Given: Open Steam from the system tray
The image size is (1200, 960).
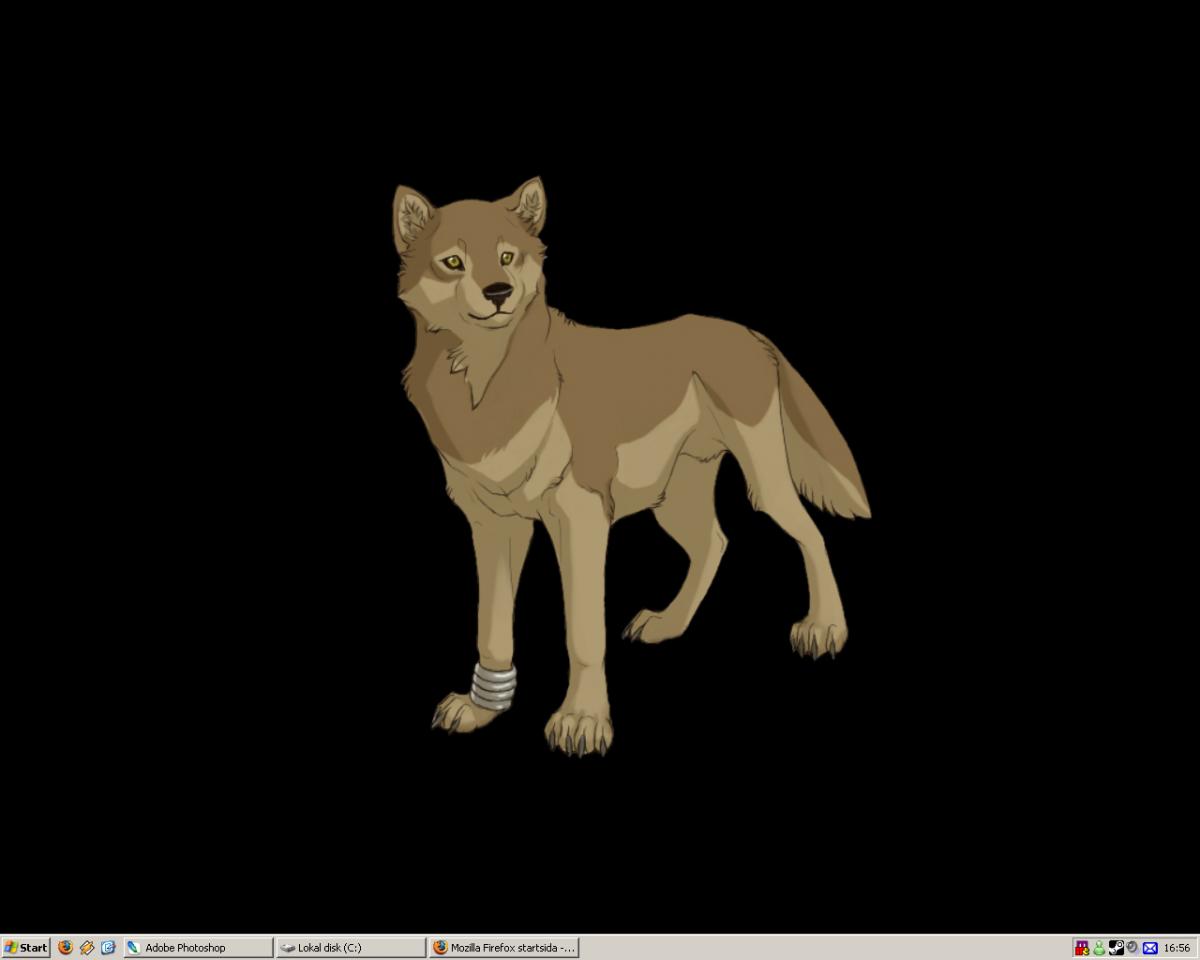Looking at the screenshot, I should click(x=1116, y=947).
